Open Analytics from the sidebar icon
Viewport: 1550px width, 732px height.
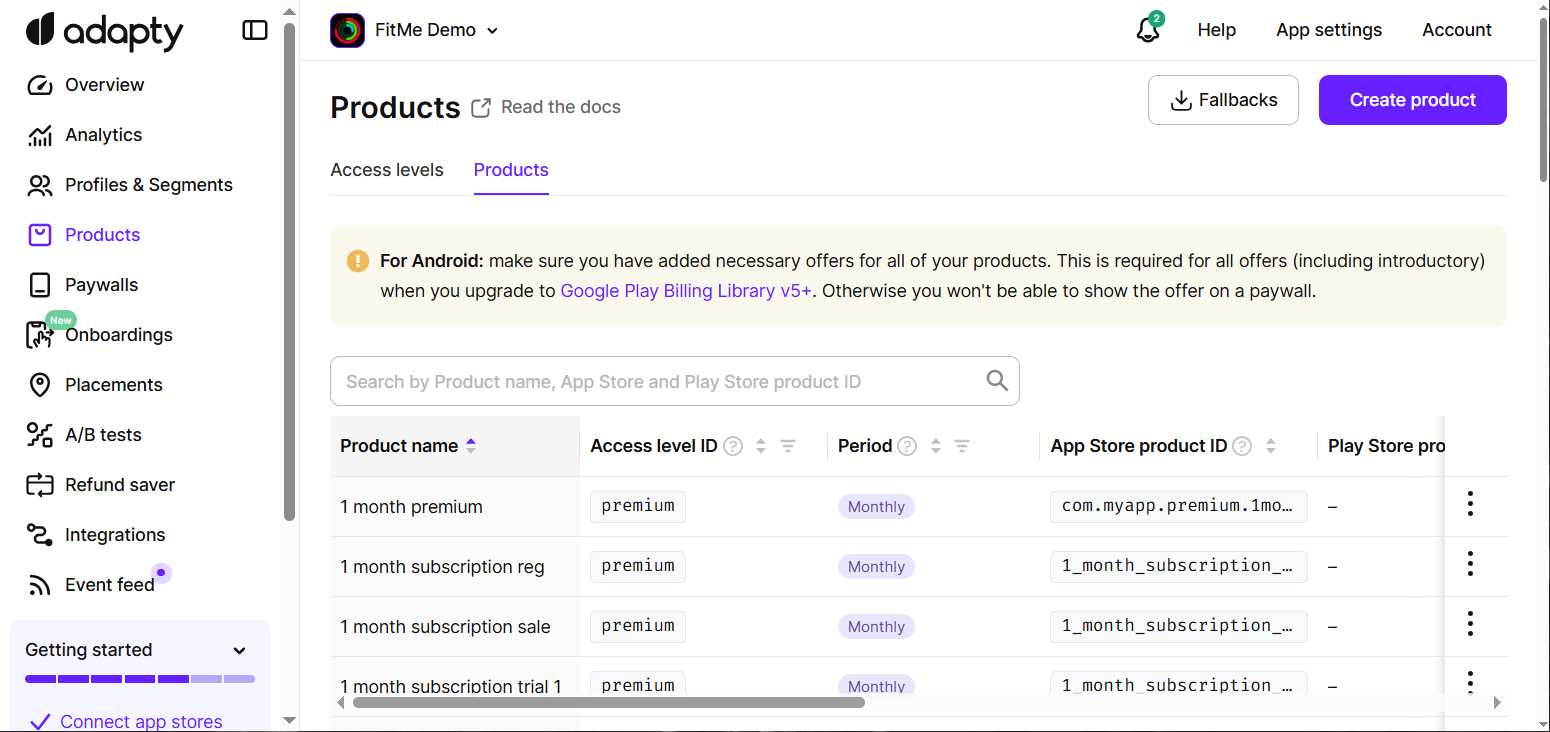click(x=38, y=134)
